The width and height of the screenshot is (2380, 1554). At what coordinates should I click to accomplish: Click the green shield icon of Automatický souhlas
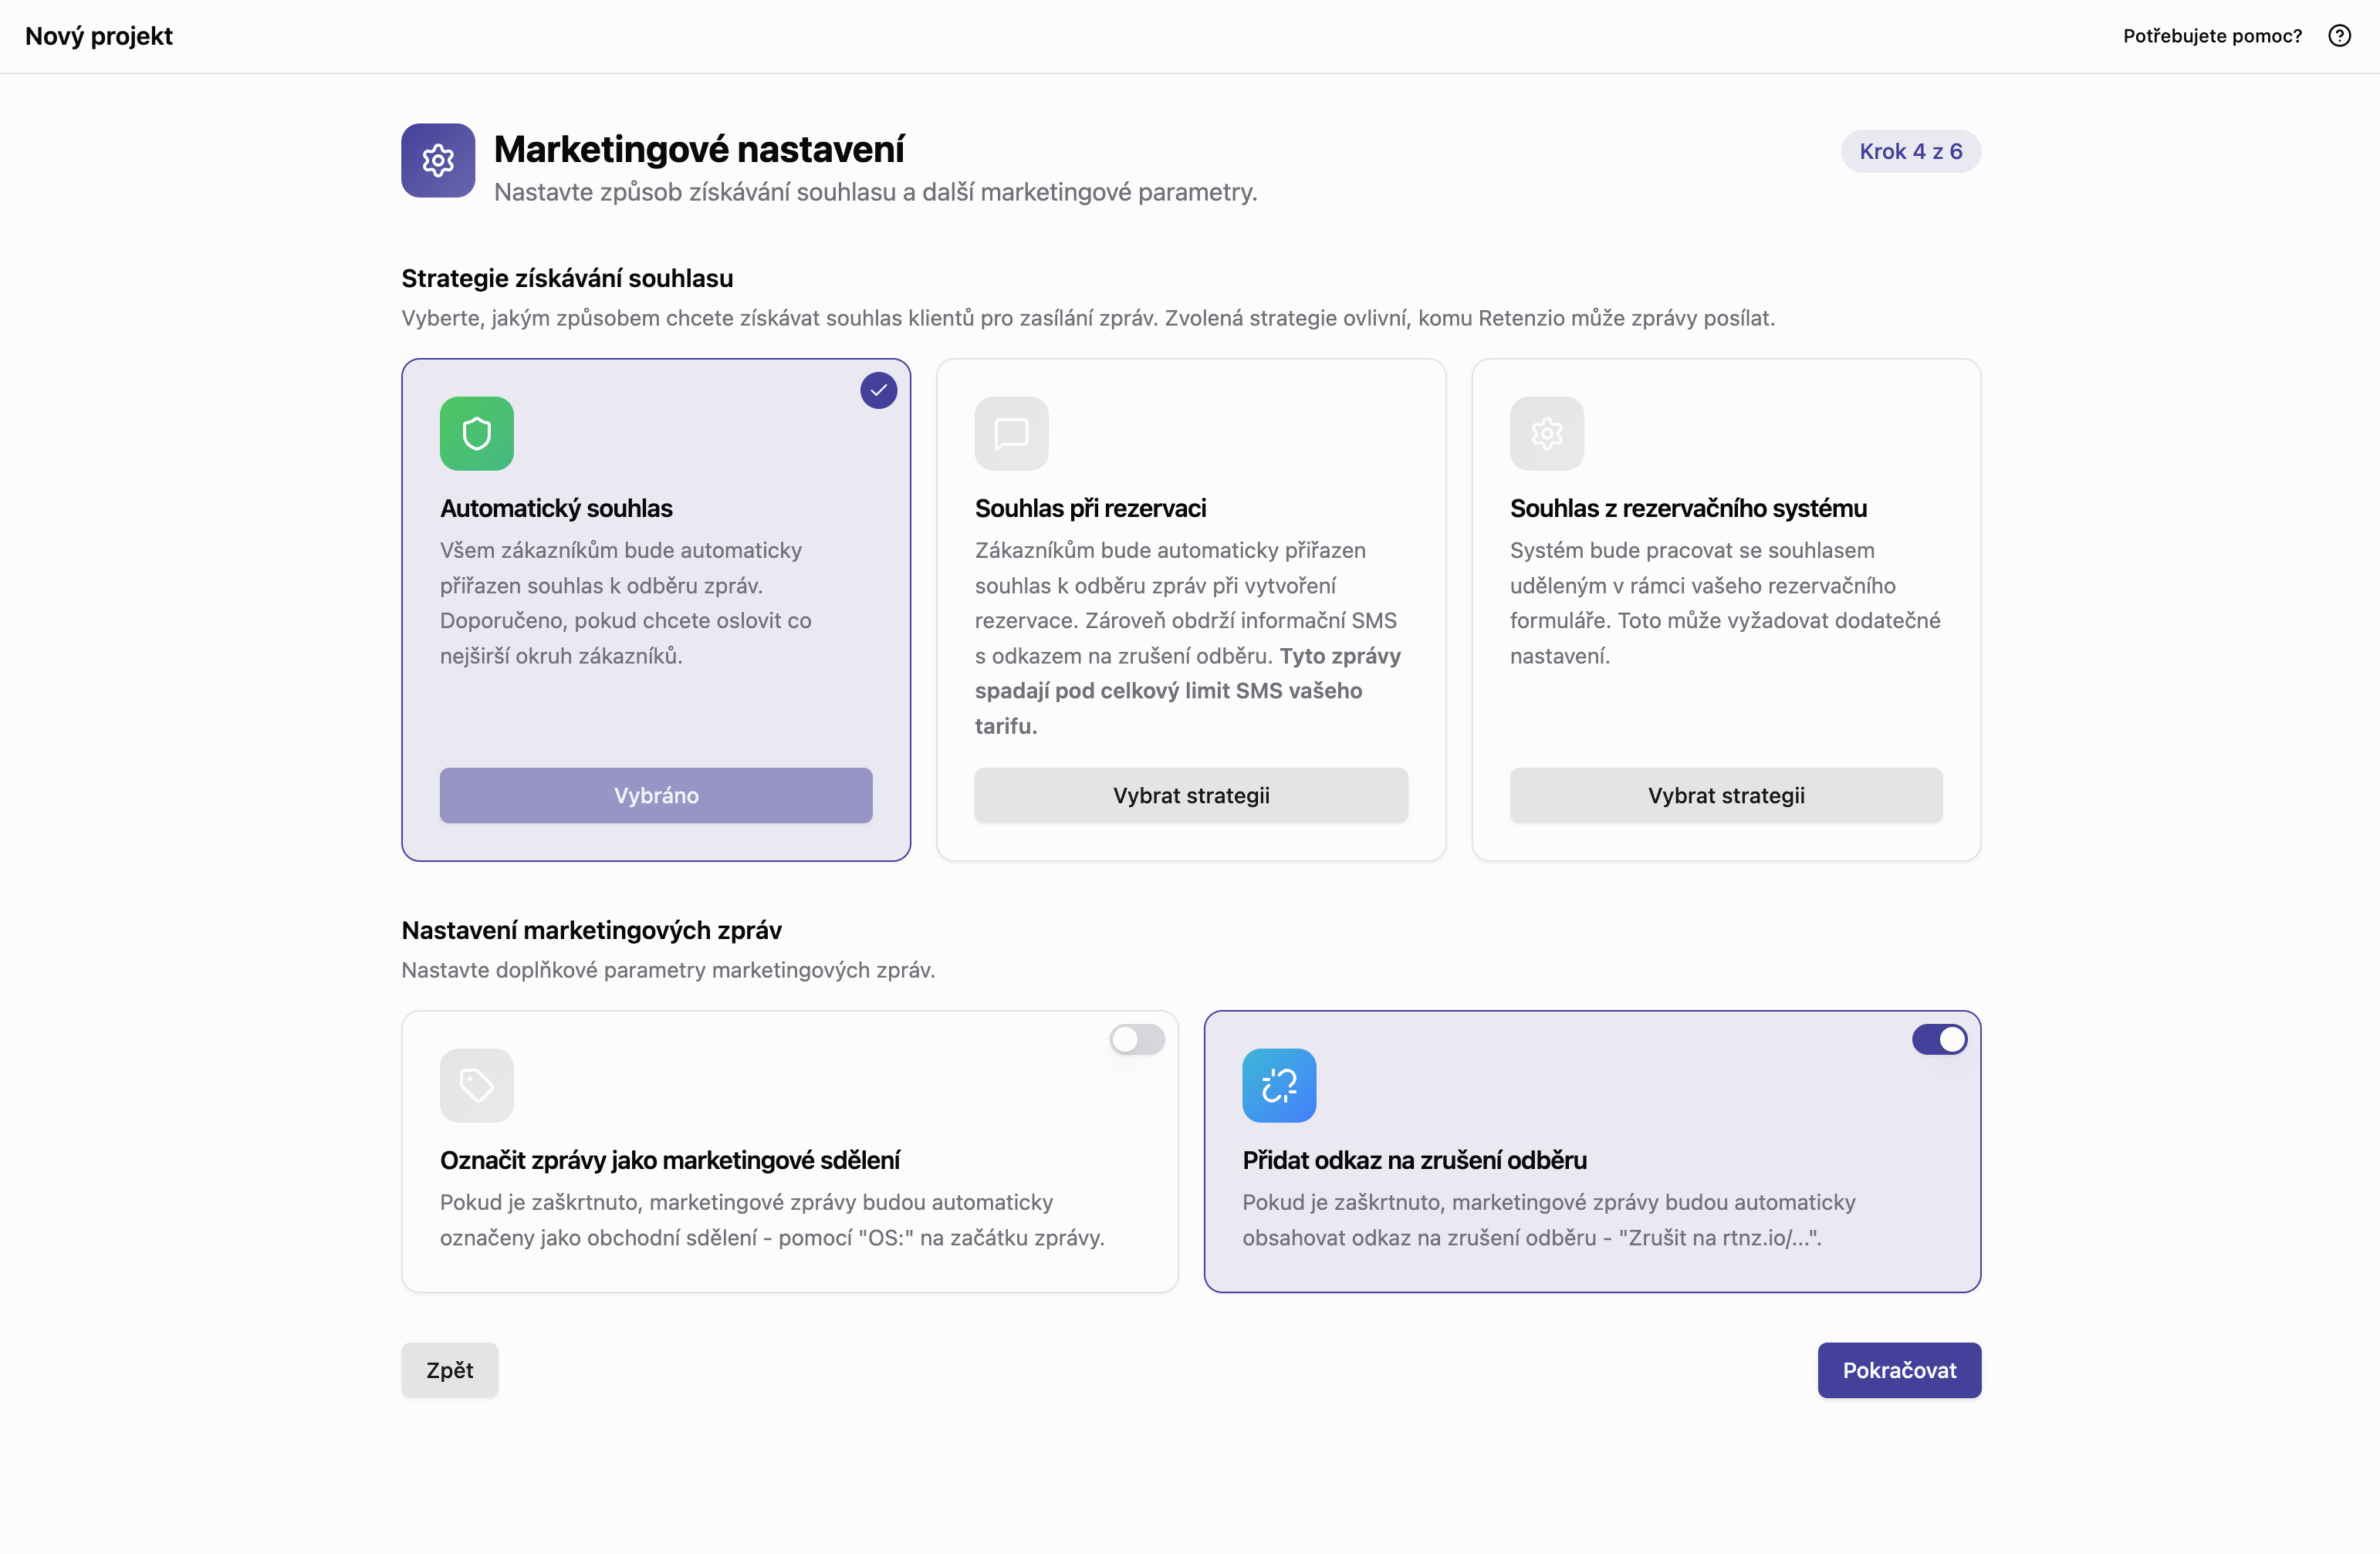[477, 433]
